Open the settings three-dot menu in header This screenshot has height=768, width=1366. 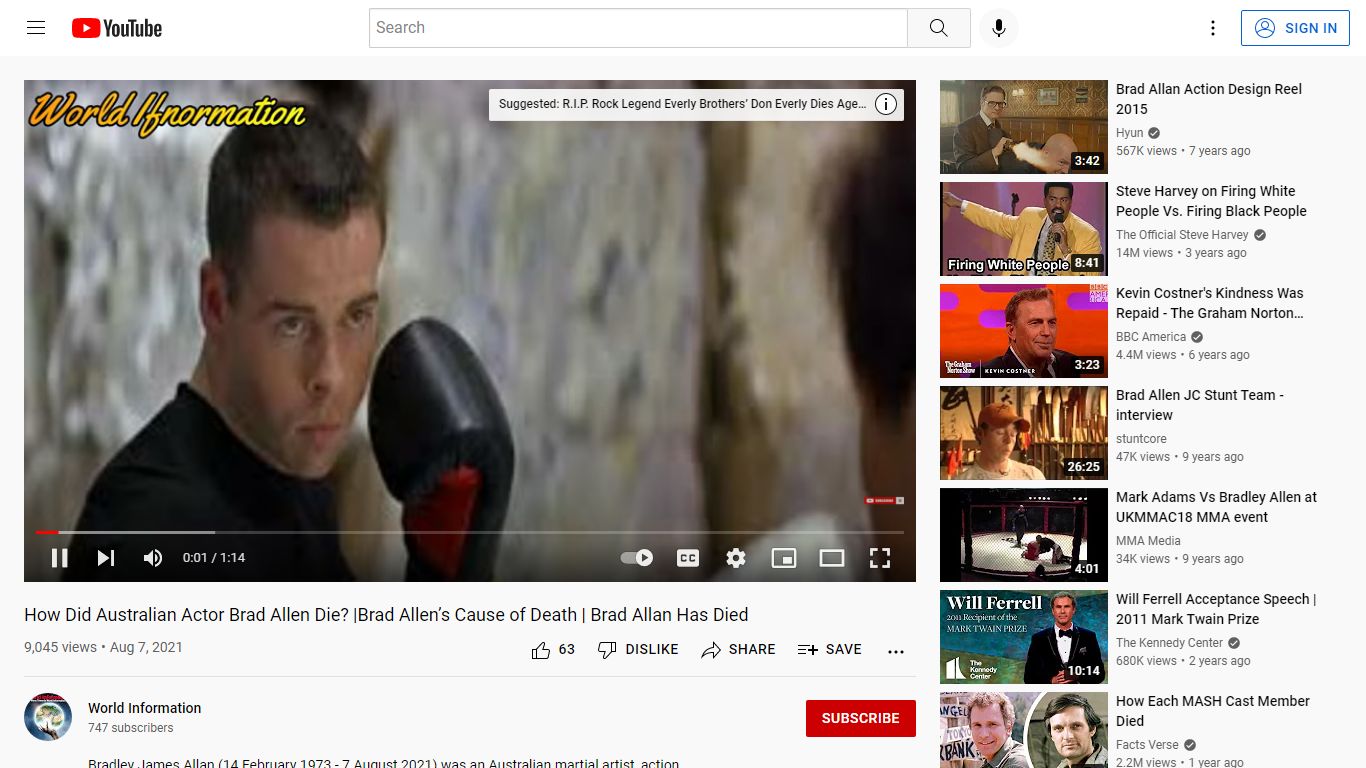(1212, 28)
